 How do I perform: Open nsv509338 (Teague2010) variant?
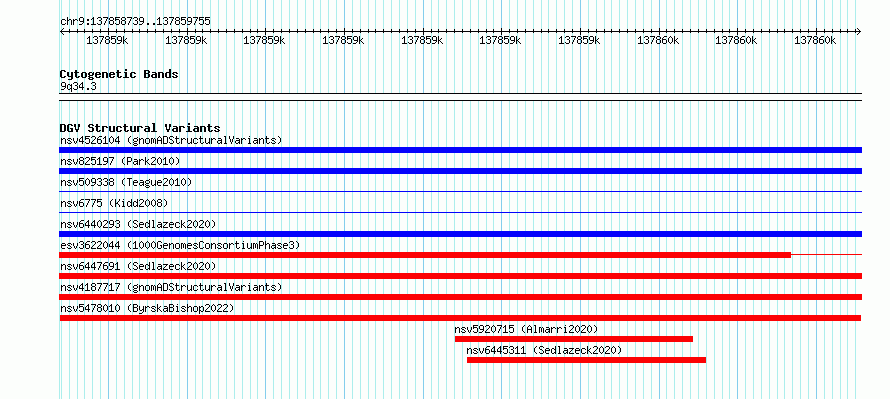126,182
